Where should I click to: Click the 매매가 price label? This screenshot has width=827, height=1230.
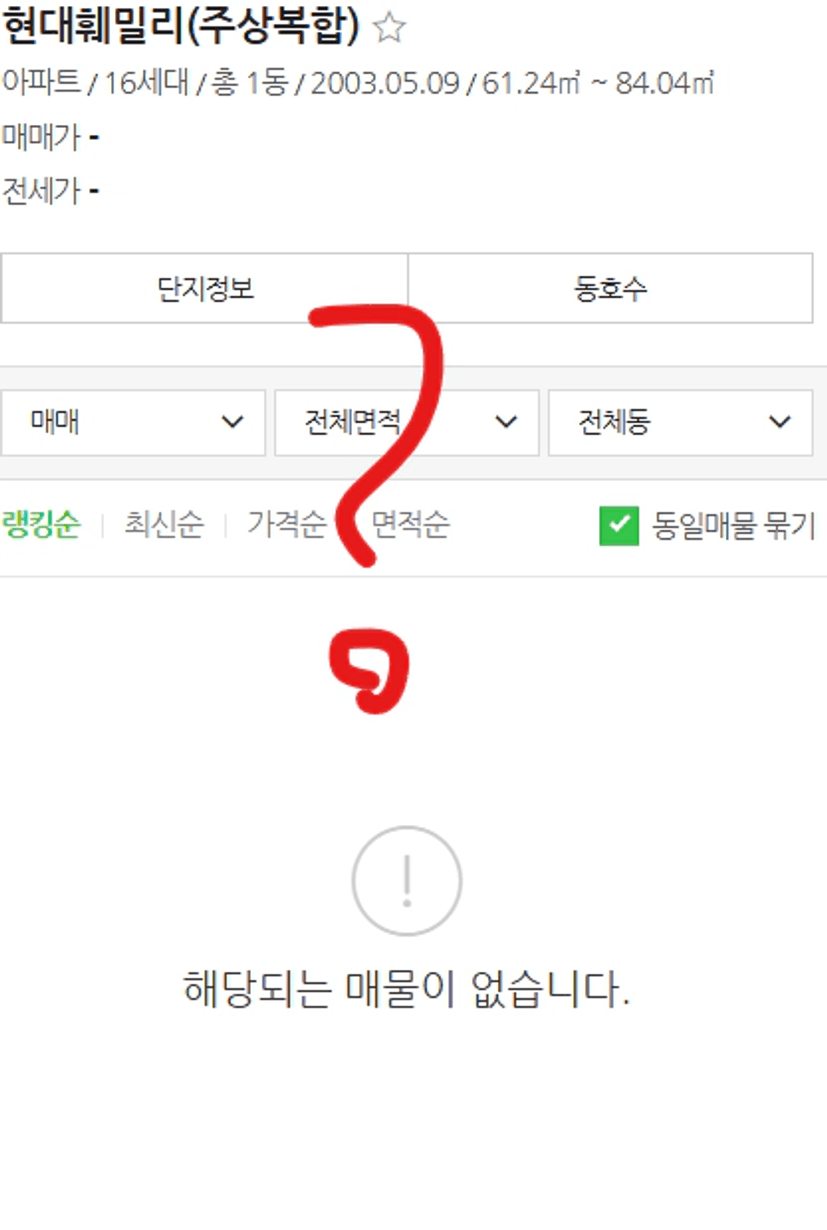tap(41, 136)
